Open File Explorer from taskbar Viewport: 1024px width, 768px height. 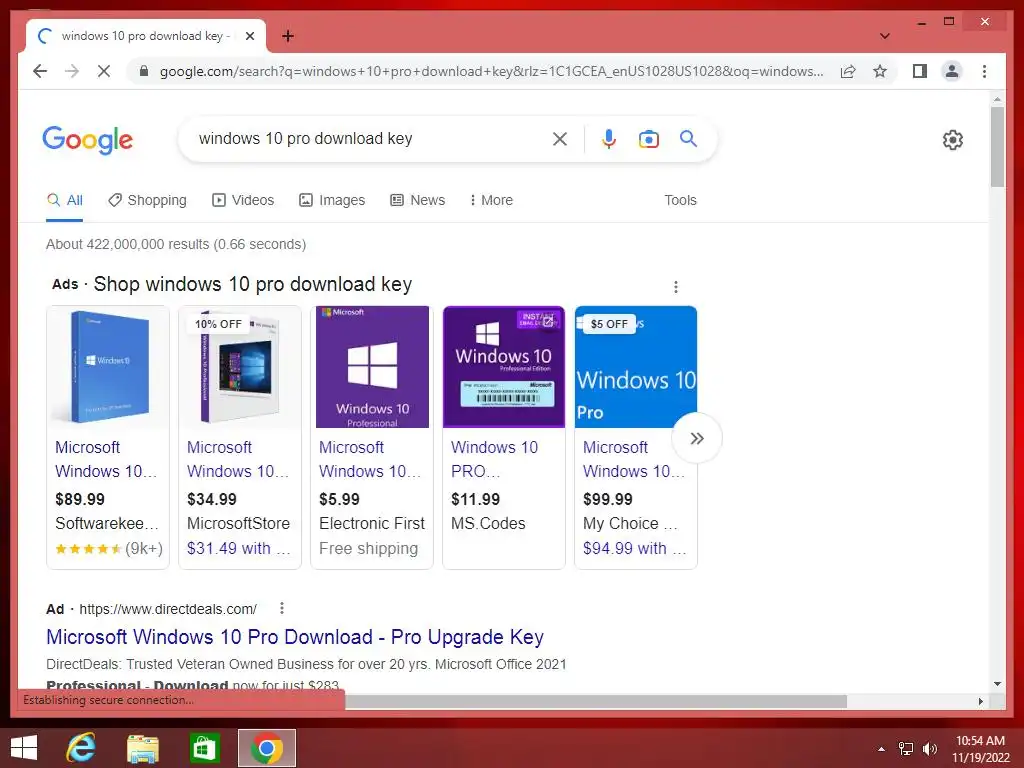(142, 748)
